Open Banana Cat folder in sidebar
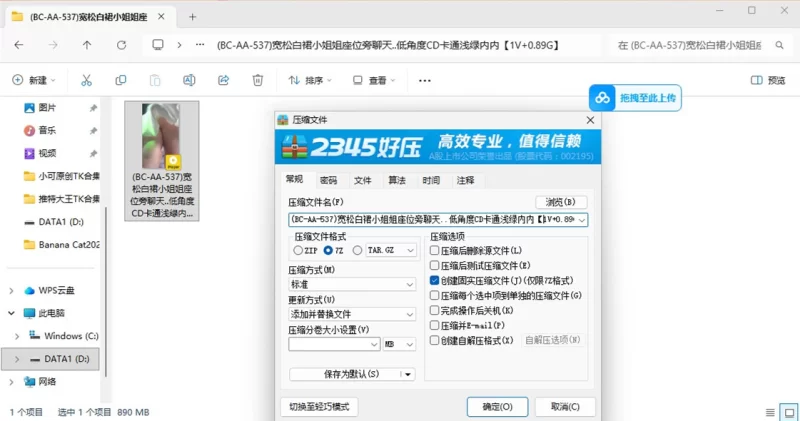The image size is (800, 421). pos(62,244)
